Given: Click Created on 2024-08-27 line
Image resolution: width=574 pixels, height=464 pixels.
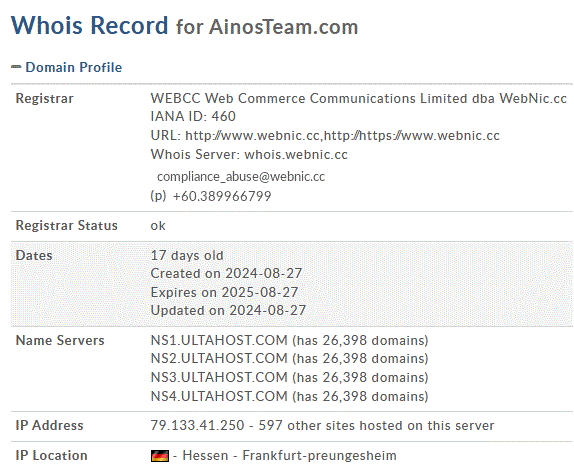Looking at the screenshot, I should point(226,273).
